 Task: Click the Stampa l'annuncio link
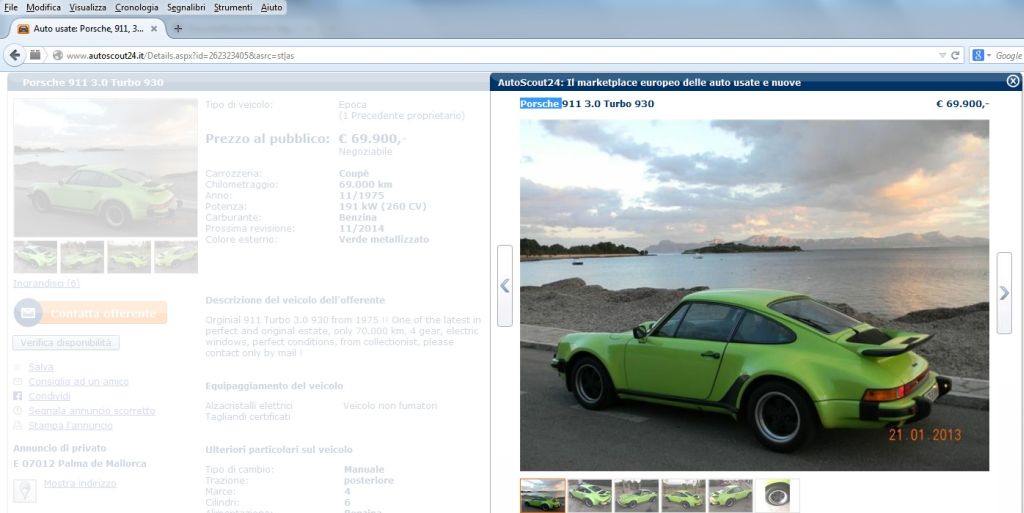(x=70, y=426)
